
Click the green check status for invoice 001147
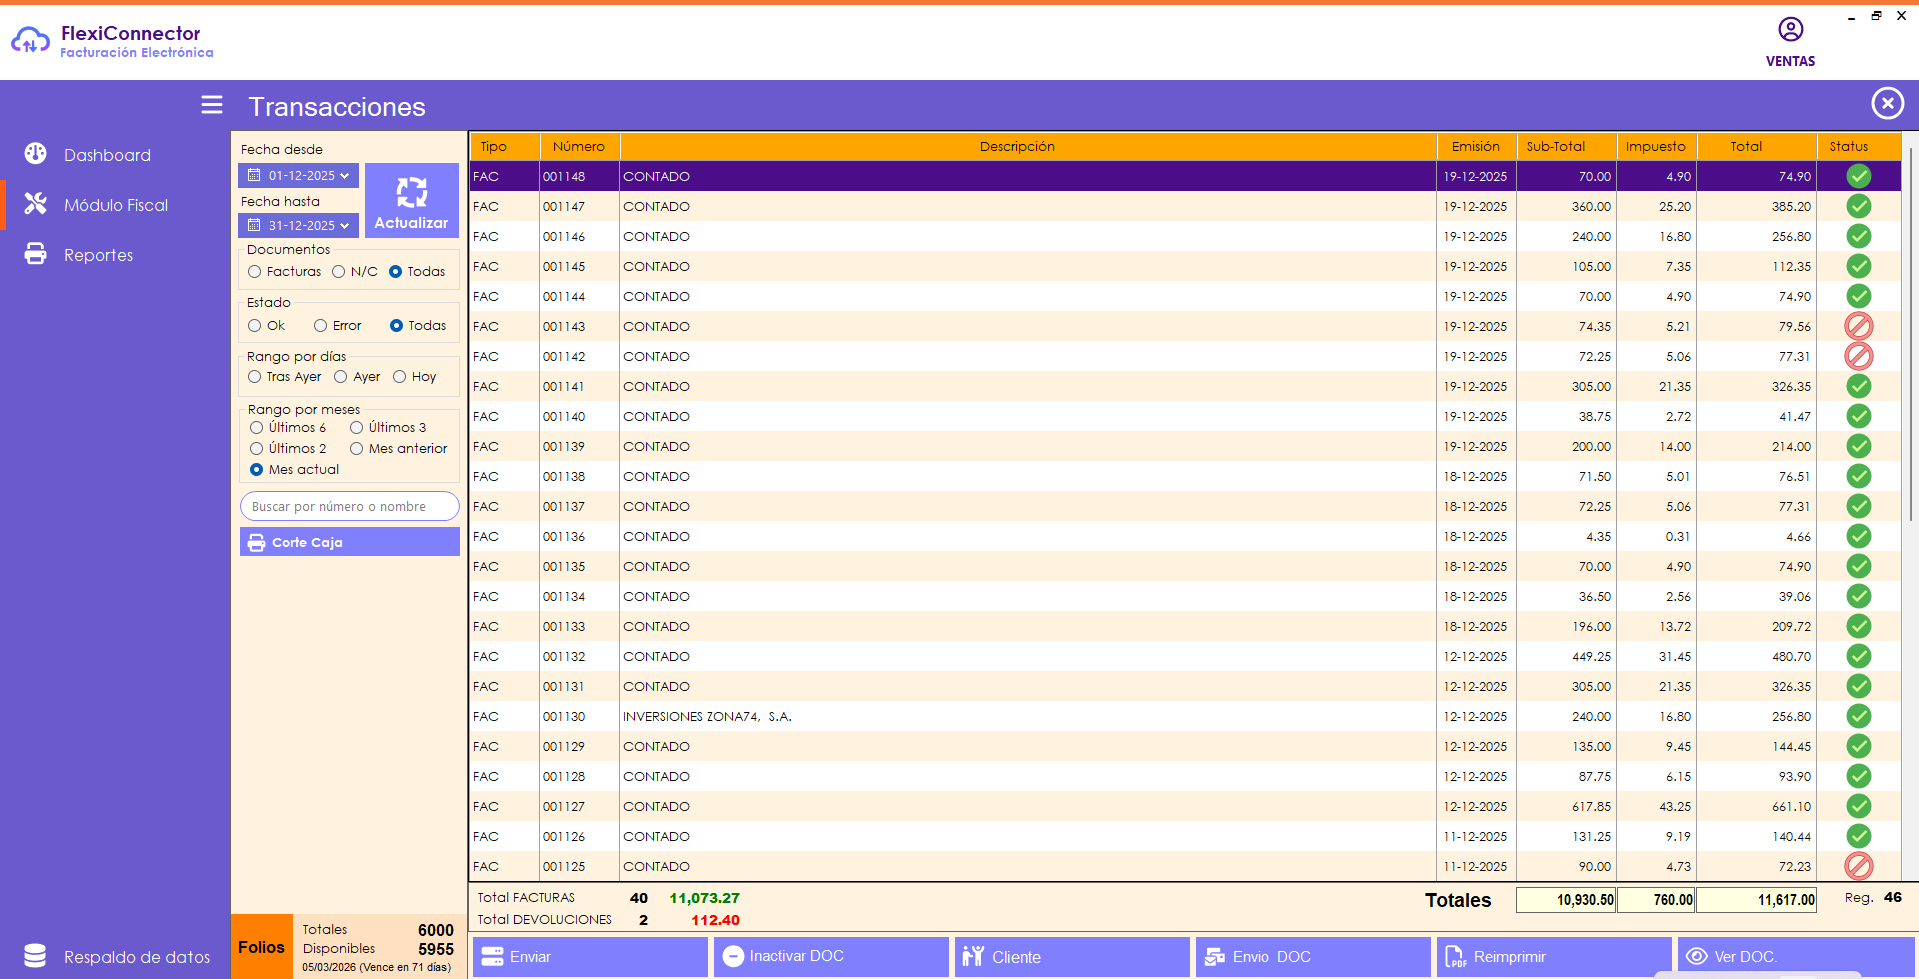1858,206
